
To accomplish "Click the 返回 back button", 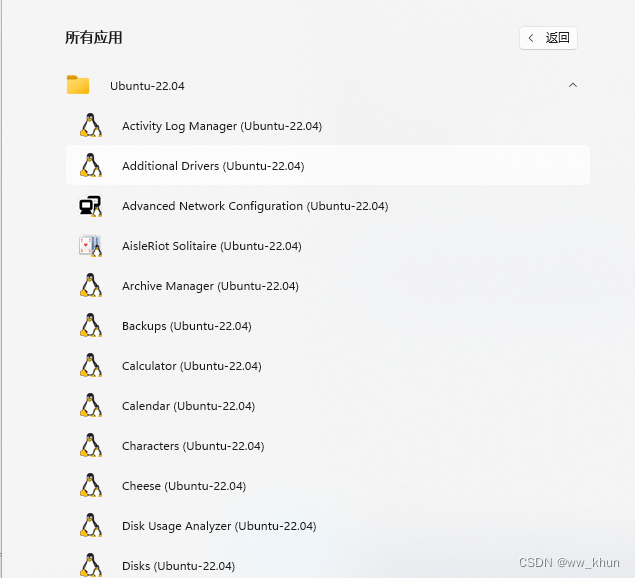I will 548,38.
